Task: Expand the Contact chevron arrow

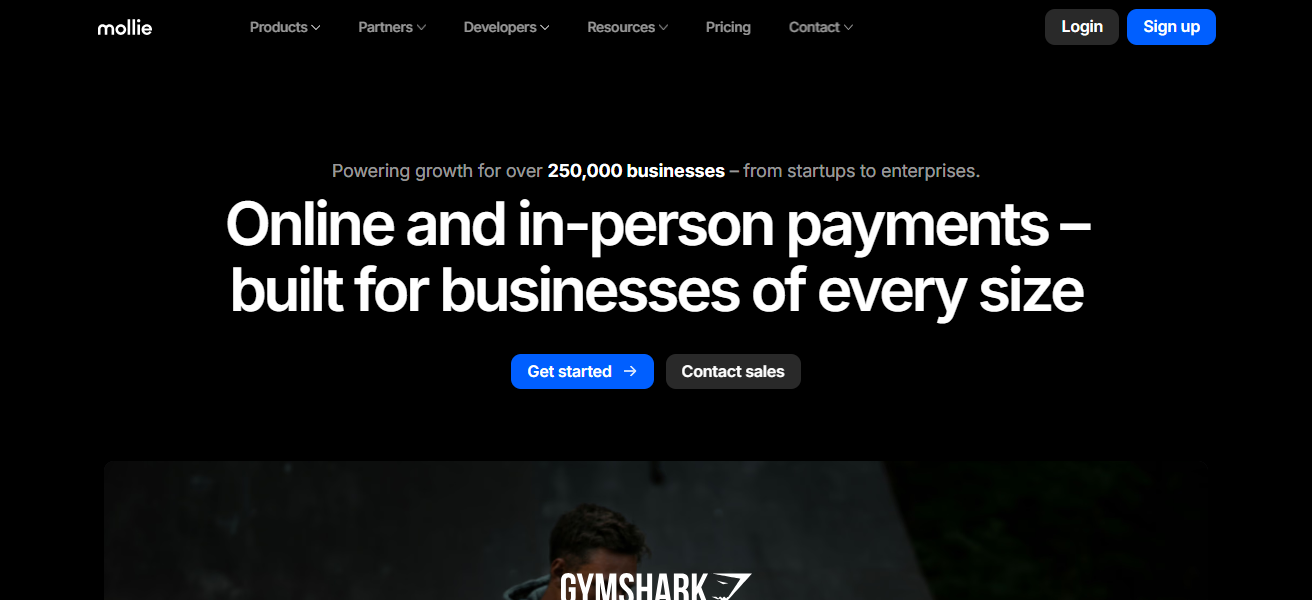Action: click(848, 28)
